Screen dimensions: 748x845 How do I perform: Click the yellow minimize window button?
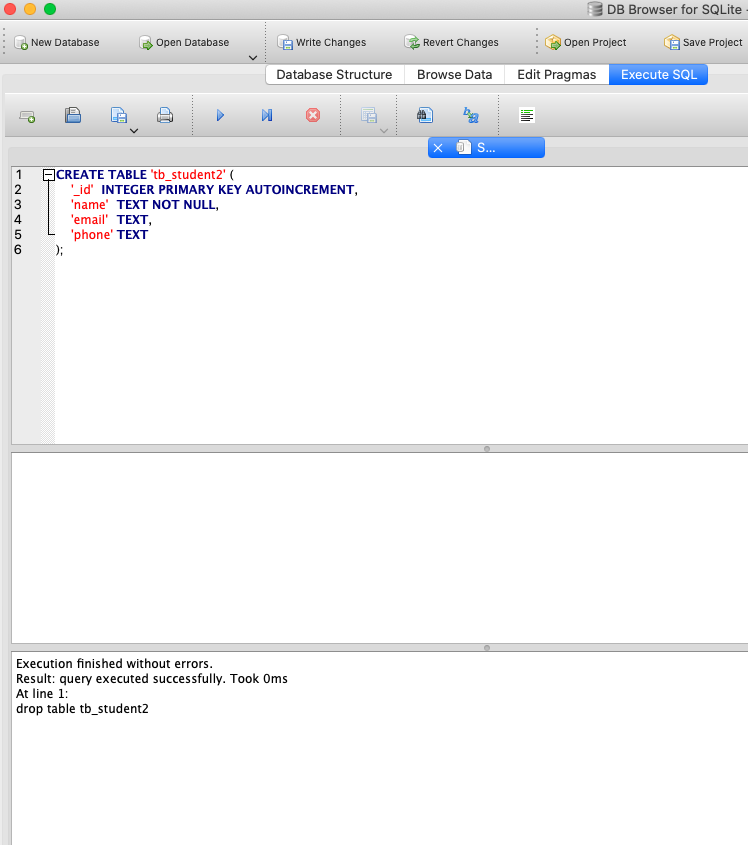pos(30,9)
